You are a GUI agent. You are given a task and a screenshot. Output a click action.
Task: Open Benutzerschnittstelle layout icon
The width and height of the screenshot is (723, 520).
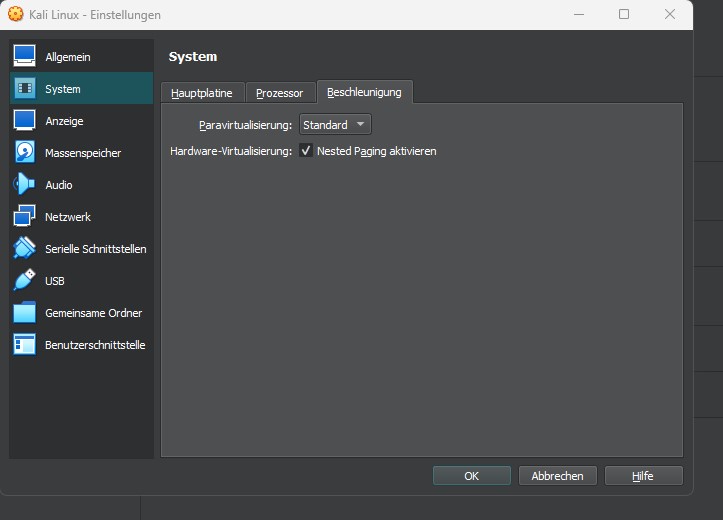point(24,344)
